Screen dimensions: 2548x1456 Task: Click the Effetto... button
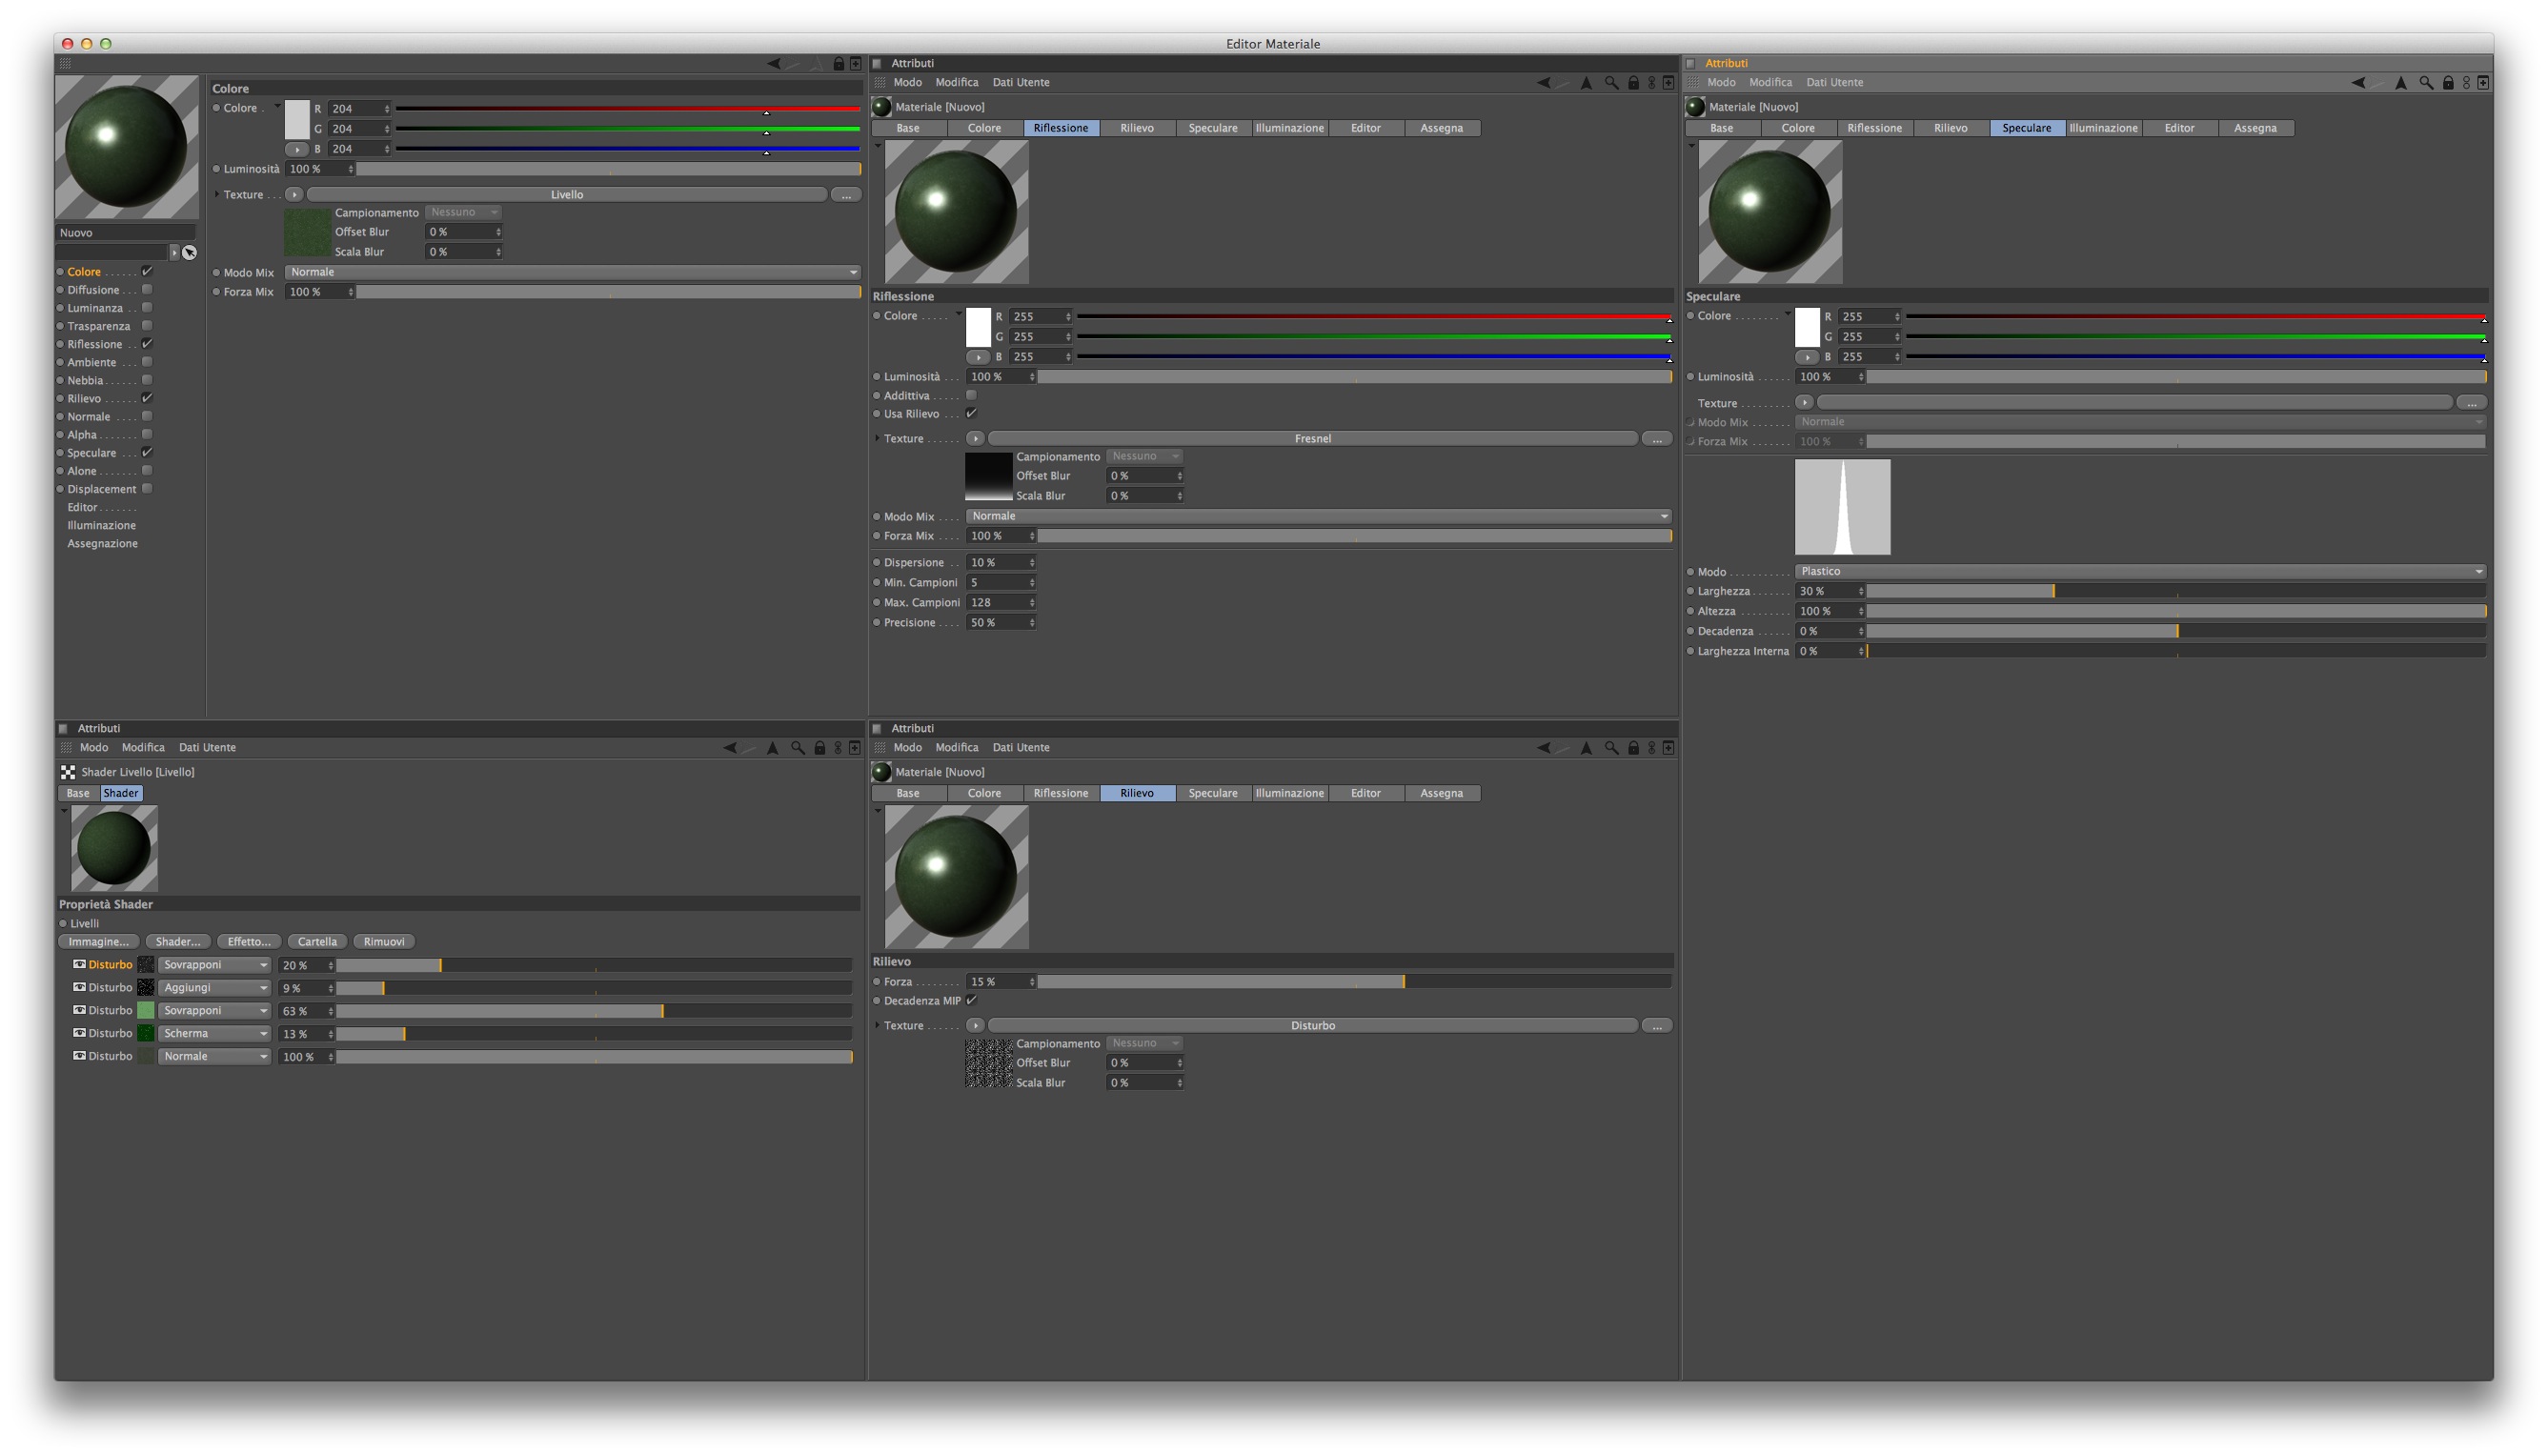[248, 942]
